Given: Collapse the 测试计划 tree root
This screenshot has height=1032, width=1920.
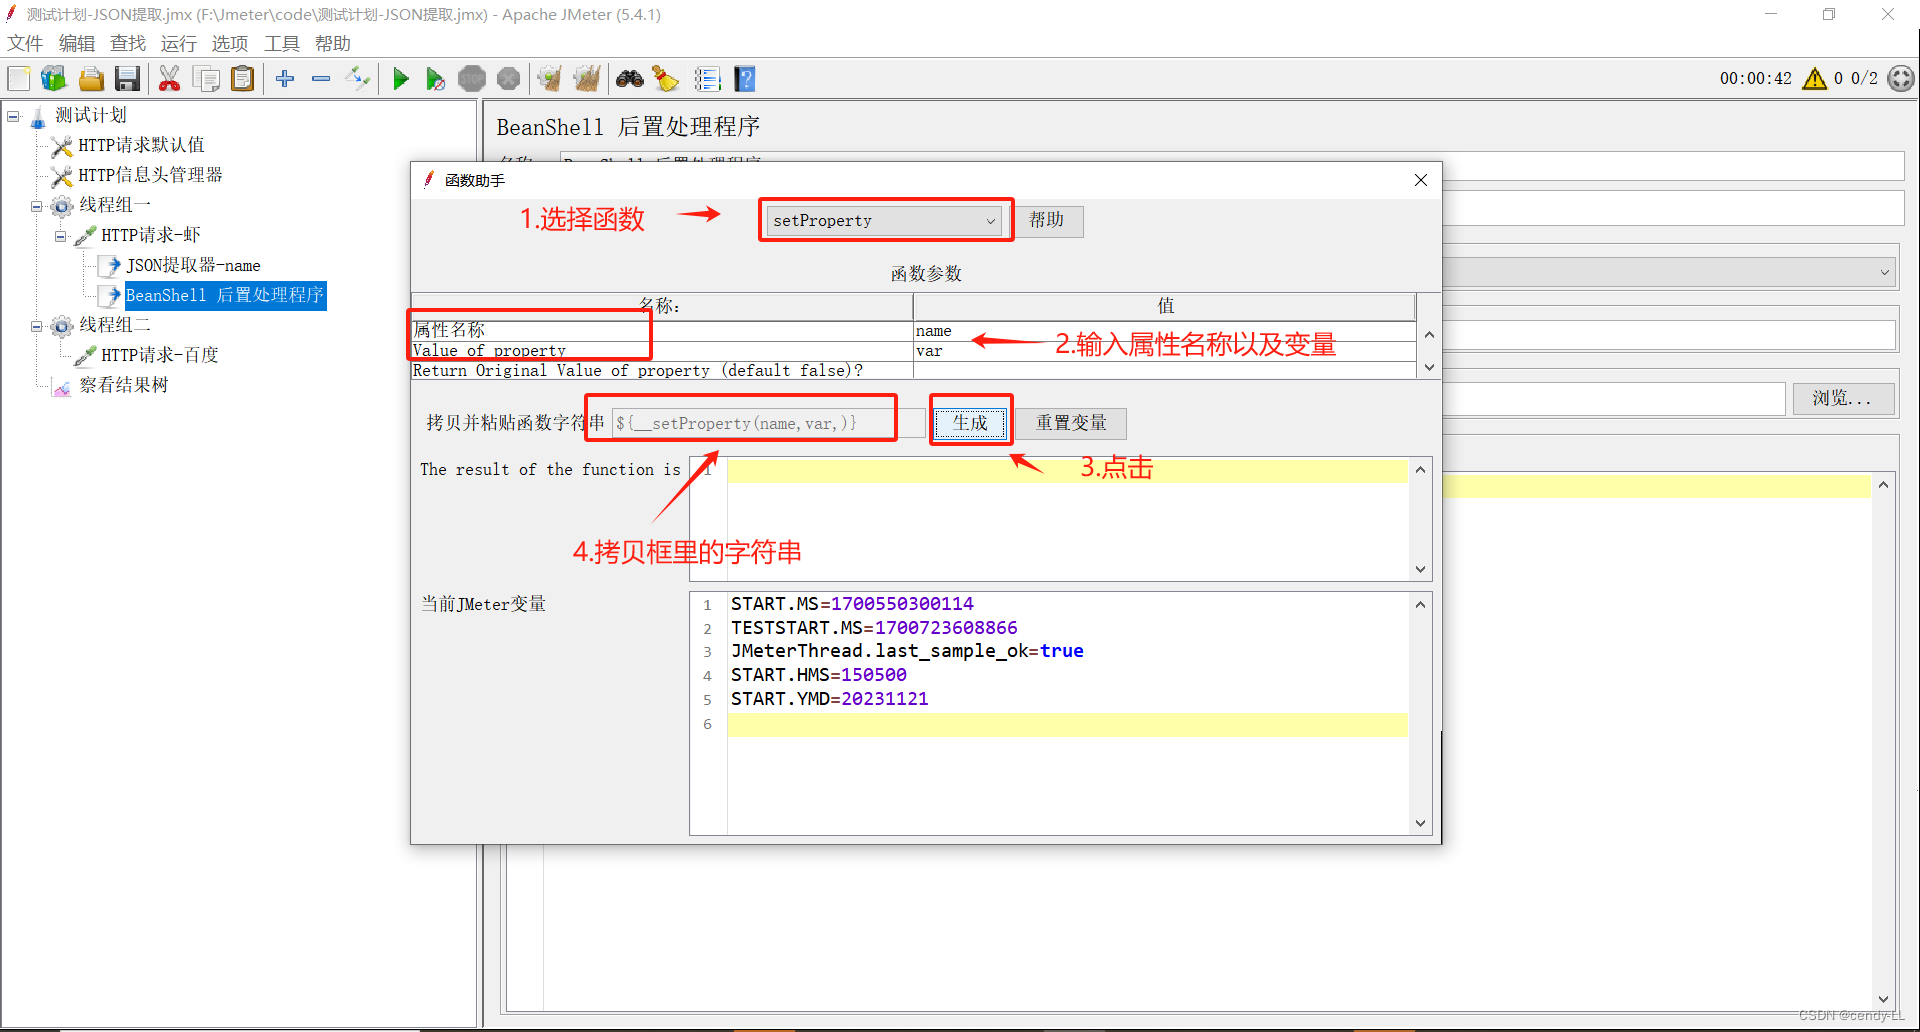Looking at the screenshot, I should [x=13, y=116].
